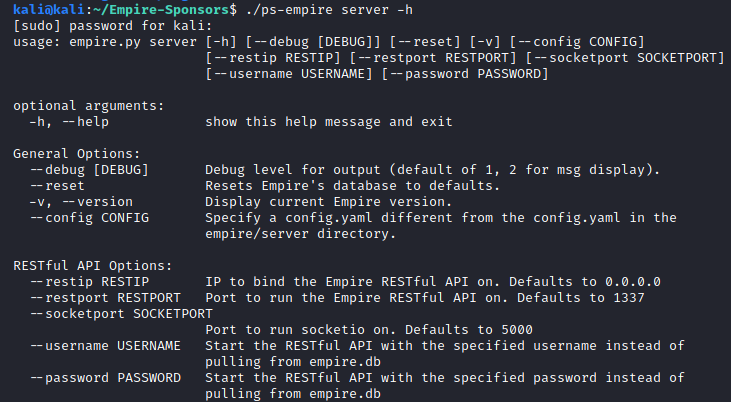The height and width of the screenshot is (402, 731).
Task: Click the General Options heading
Action: coord(76,154)
